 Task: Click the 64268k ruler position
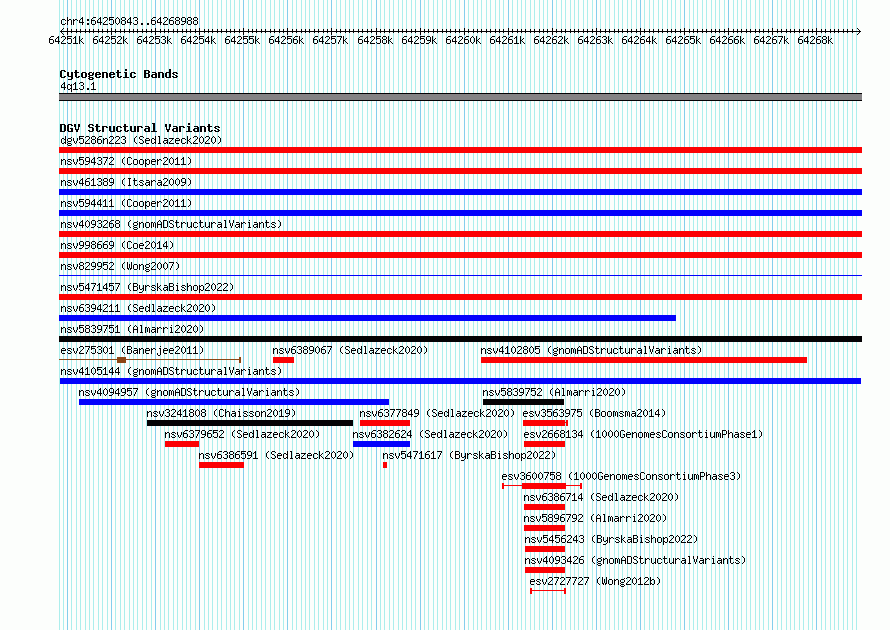click(815, 40)
